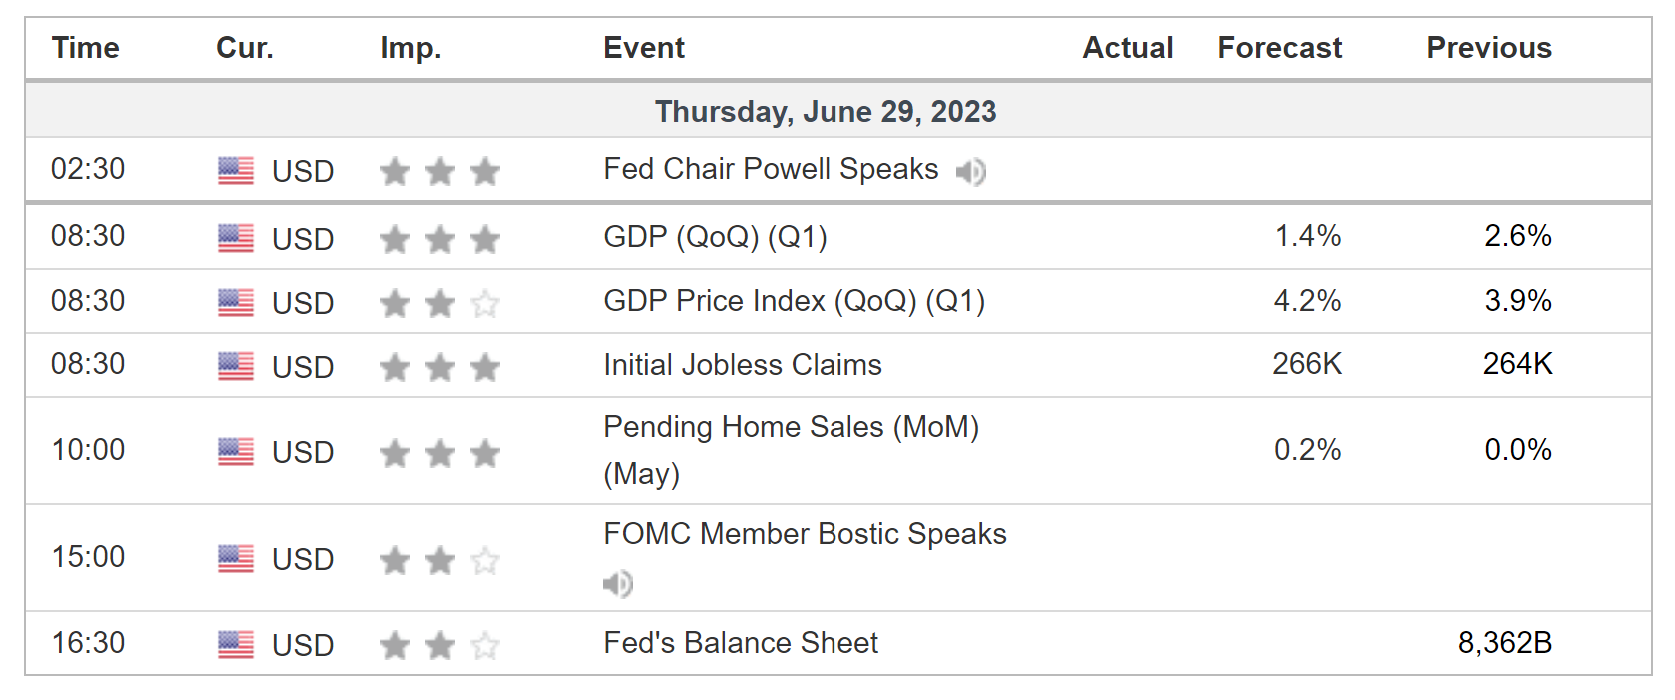Open the GDP (QoQ) (Q1) event

tap(715, 237)
